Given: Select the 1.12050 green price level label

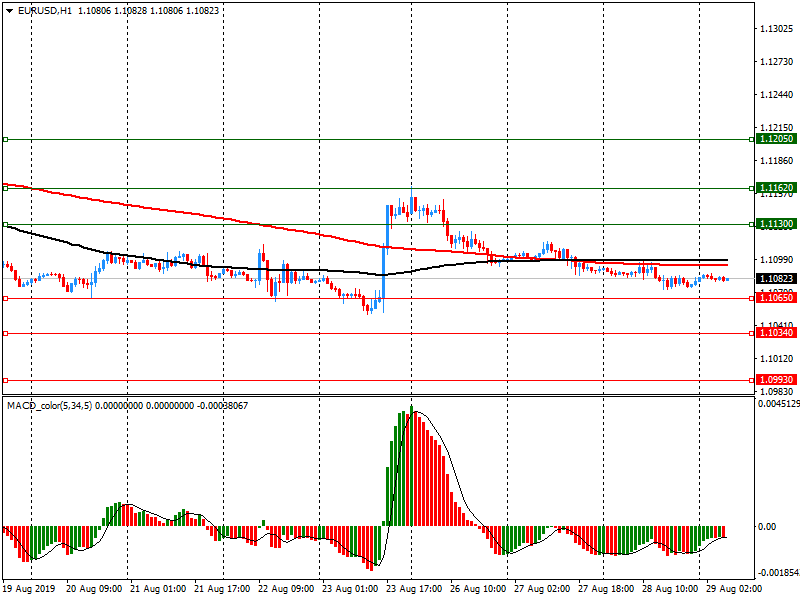Looking at the screenshot, I should click(776, 139).
